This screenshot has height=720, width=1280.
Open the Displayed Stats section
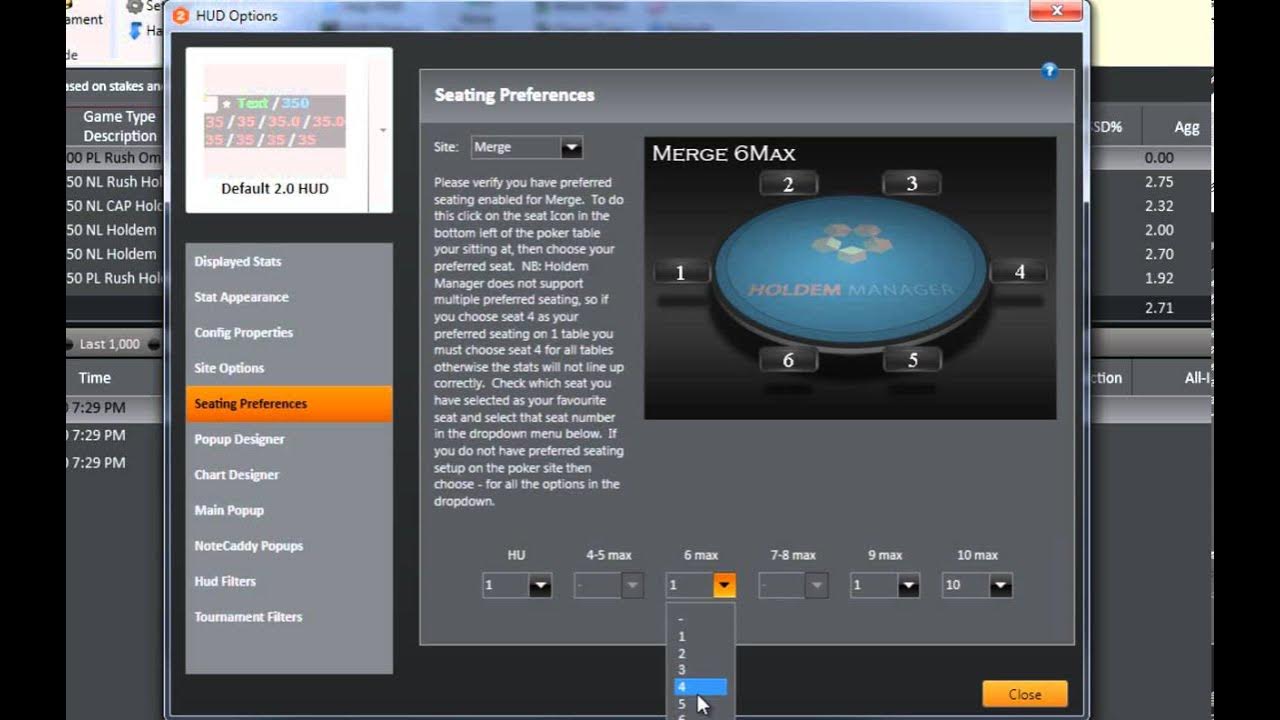(x=289, y=262)
